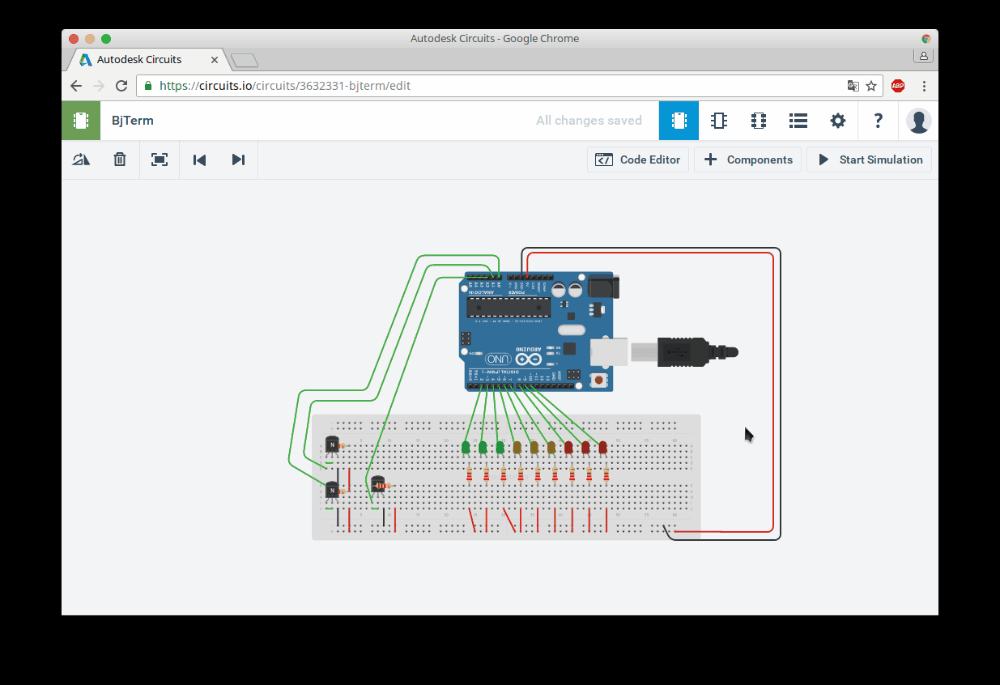The width and height of the screenshot is (1000, 685).
Task: Open the Components panel
Action: coord(747,159)
